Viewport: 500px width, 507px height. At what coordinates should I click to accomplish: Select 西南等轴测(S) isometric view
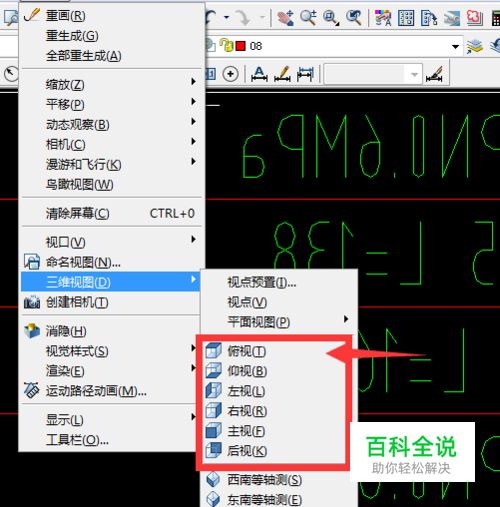tap(279, 480)
